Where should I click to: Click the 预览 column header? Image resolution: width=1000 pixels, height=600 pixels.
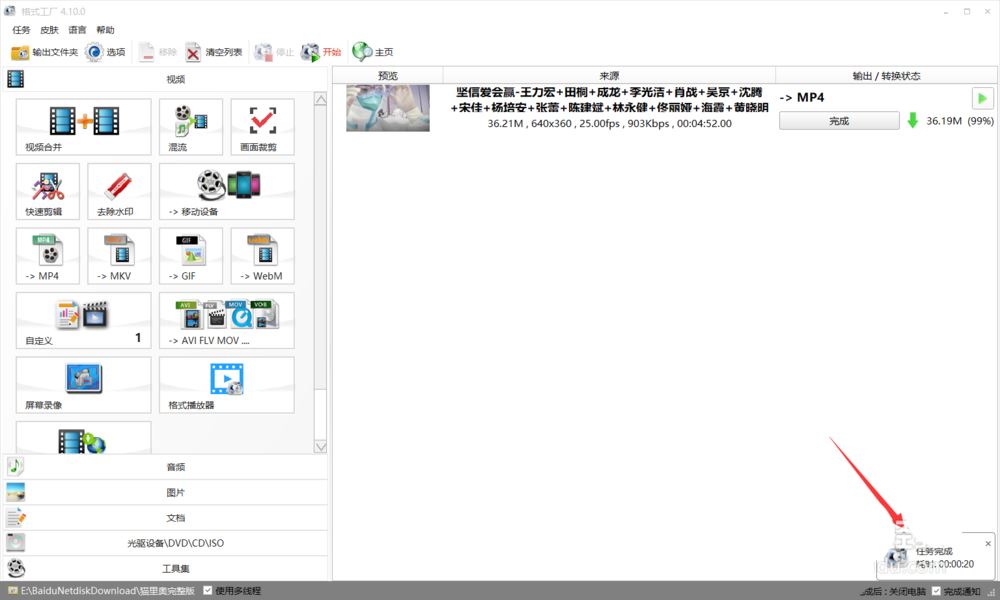click(388, 75)
